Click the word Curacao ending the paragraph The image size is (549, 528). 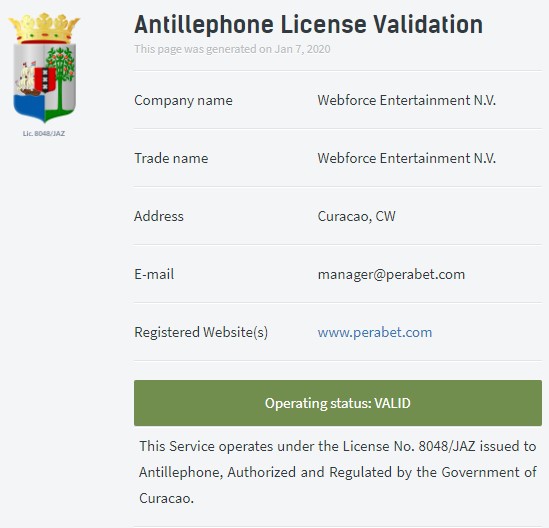pos(166,498)
